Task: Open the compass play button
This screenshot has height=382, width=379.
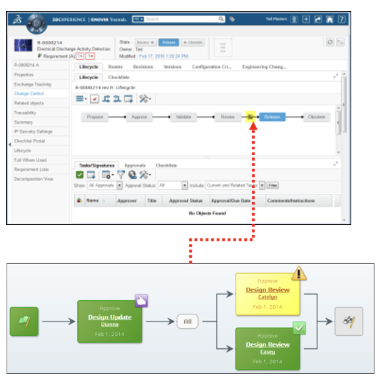Action: pos(36,24)
